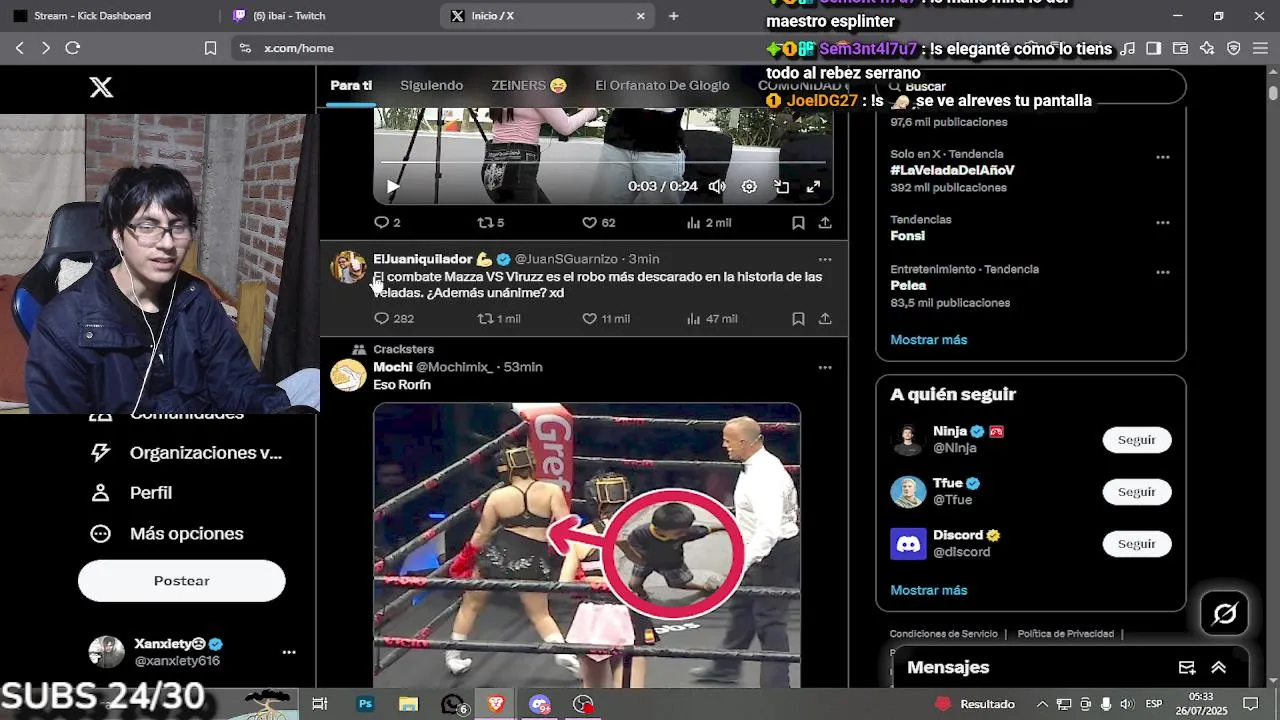Image resolution: width=1280 pixels, height=720 pixels.
Task: Click the Buscar search field
Action: [1031, 87]
